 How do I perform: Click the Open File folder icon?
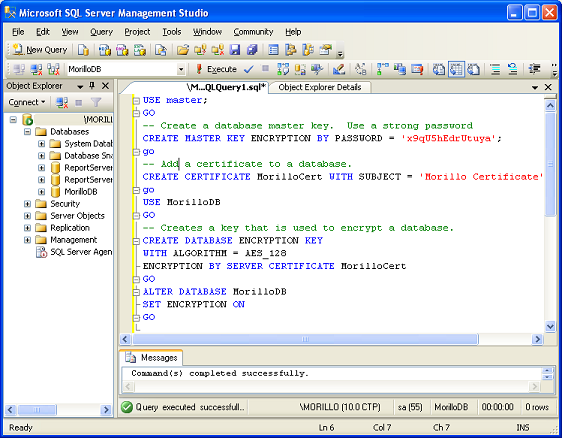pos(183,50)
